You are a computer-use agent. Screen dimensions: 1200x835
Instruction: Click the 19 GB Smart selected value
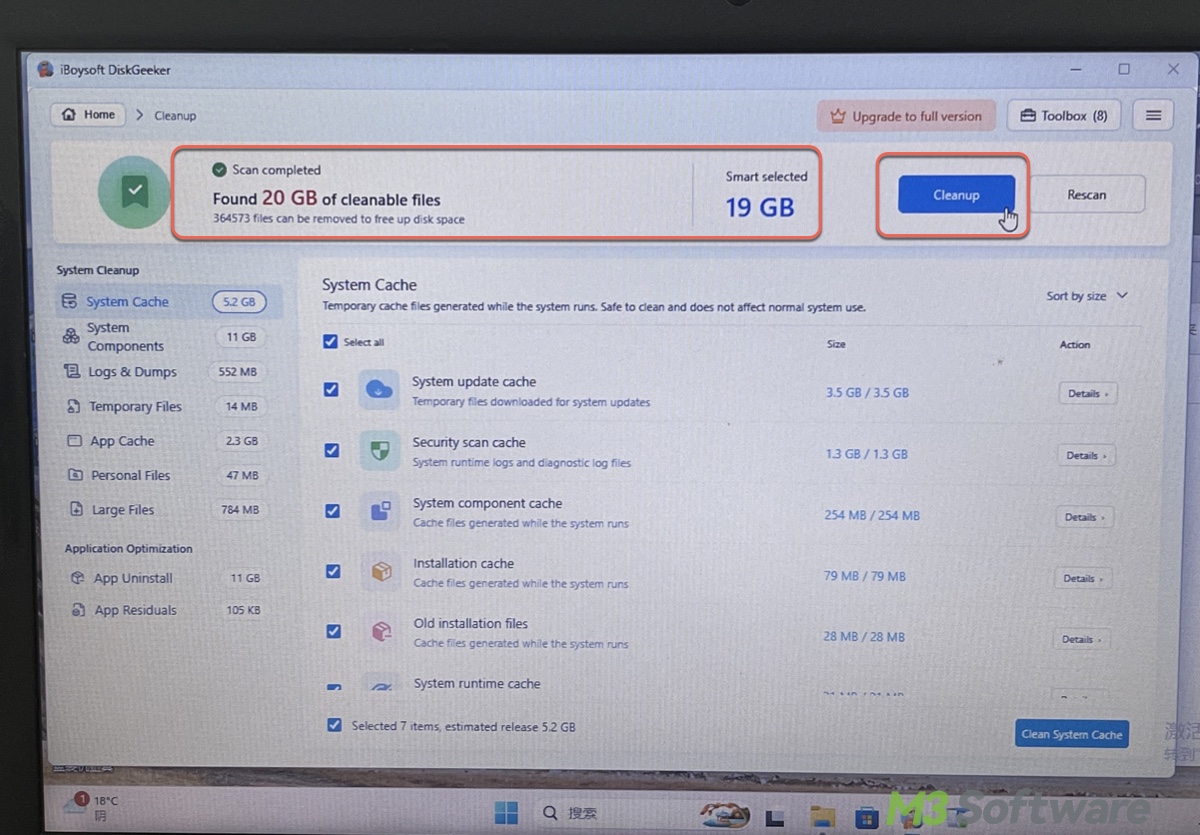click(760, 207)
